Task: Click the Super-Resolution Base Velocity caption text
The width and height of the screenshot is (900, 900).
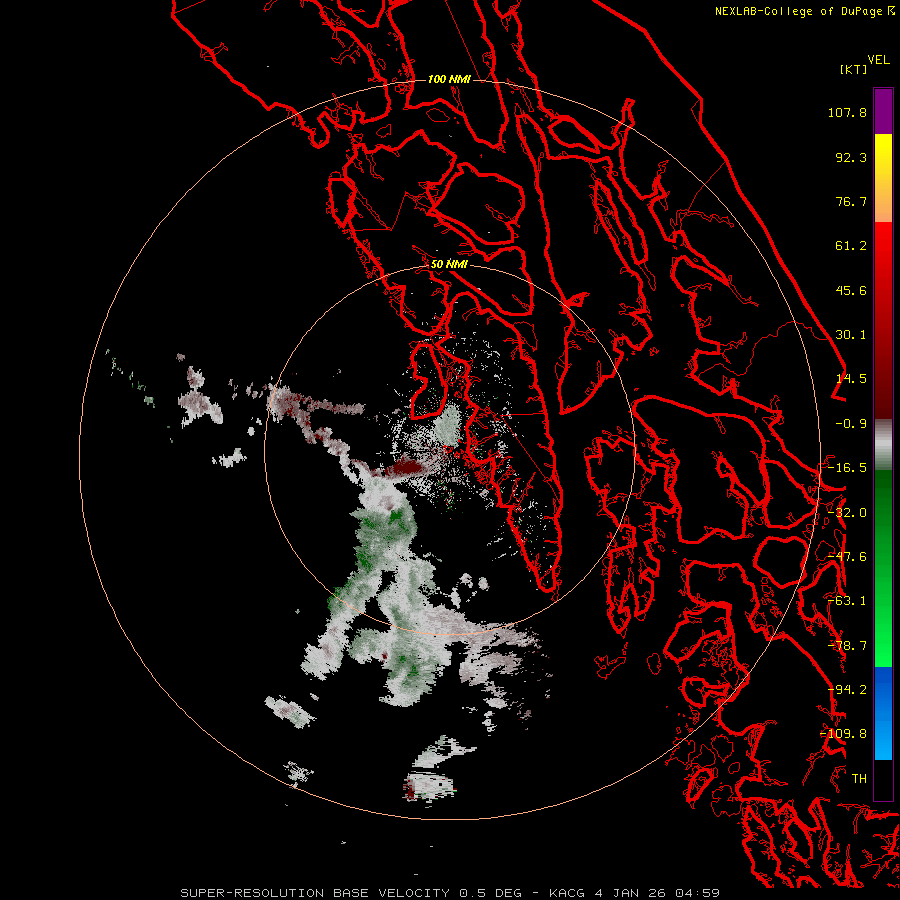Action: pos(449,893)
